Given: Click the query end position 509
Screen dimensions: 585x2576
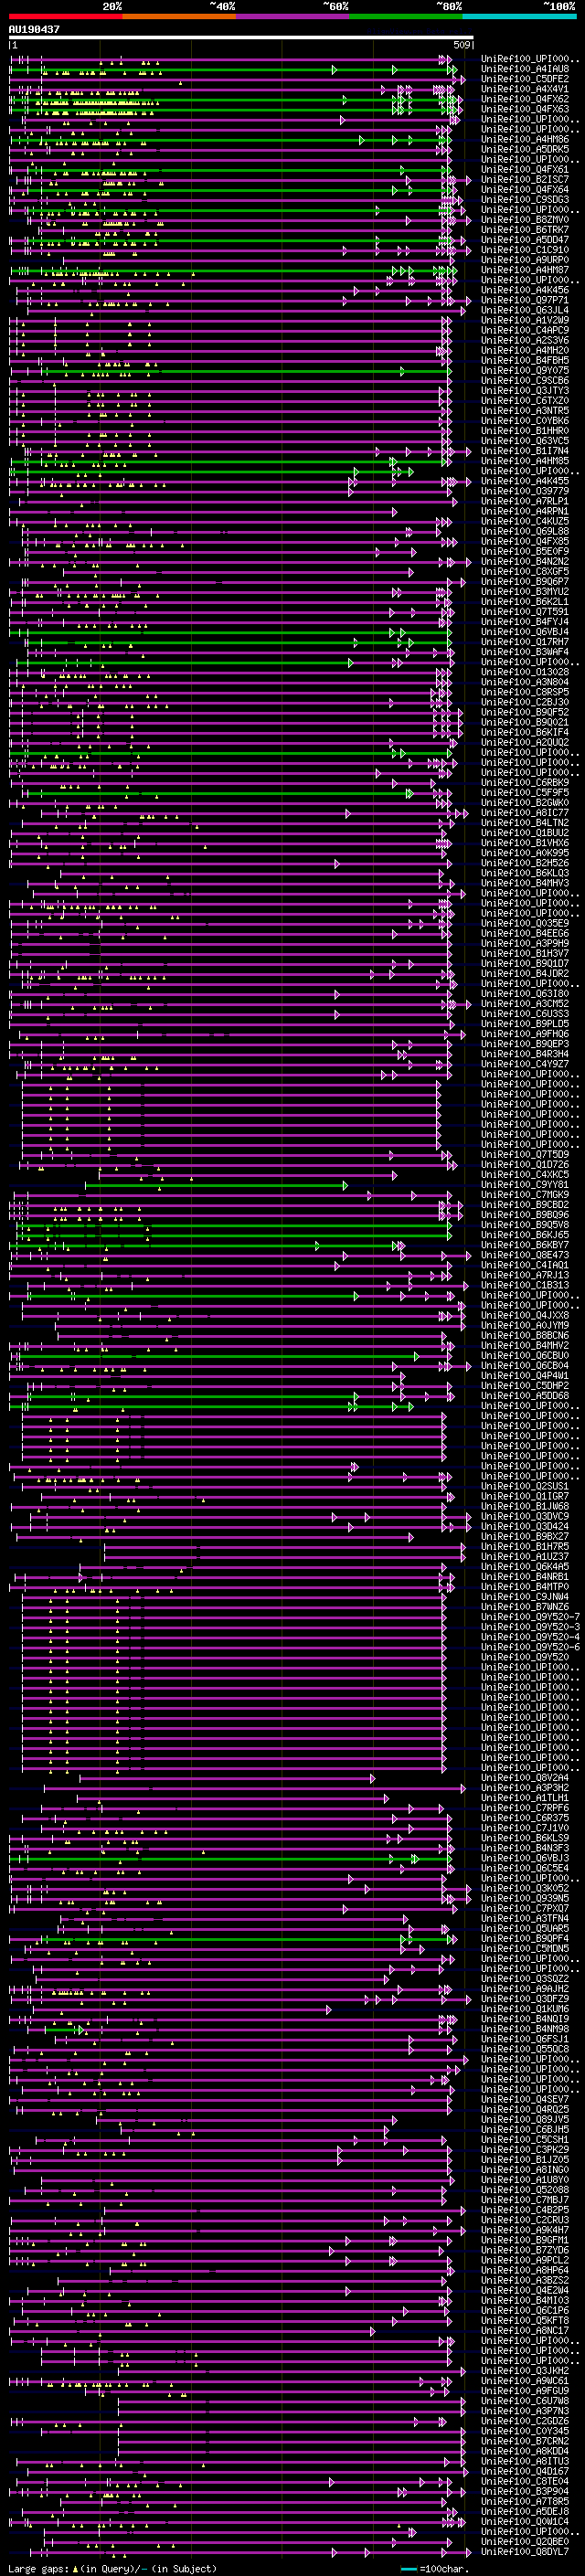Looking at the screenshot, I should point(462,45).
